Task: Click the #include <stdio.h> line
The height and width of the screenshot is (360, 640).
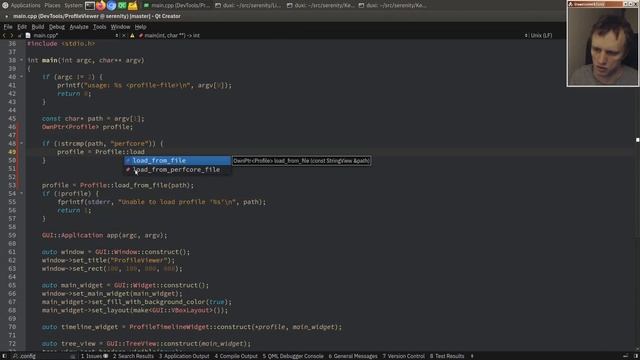Action: coord(61,43)
